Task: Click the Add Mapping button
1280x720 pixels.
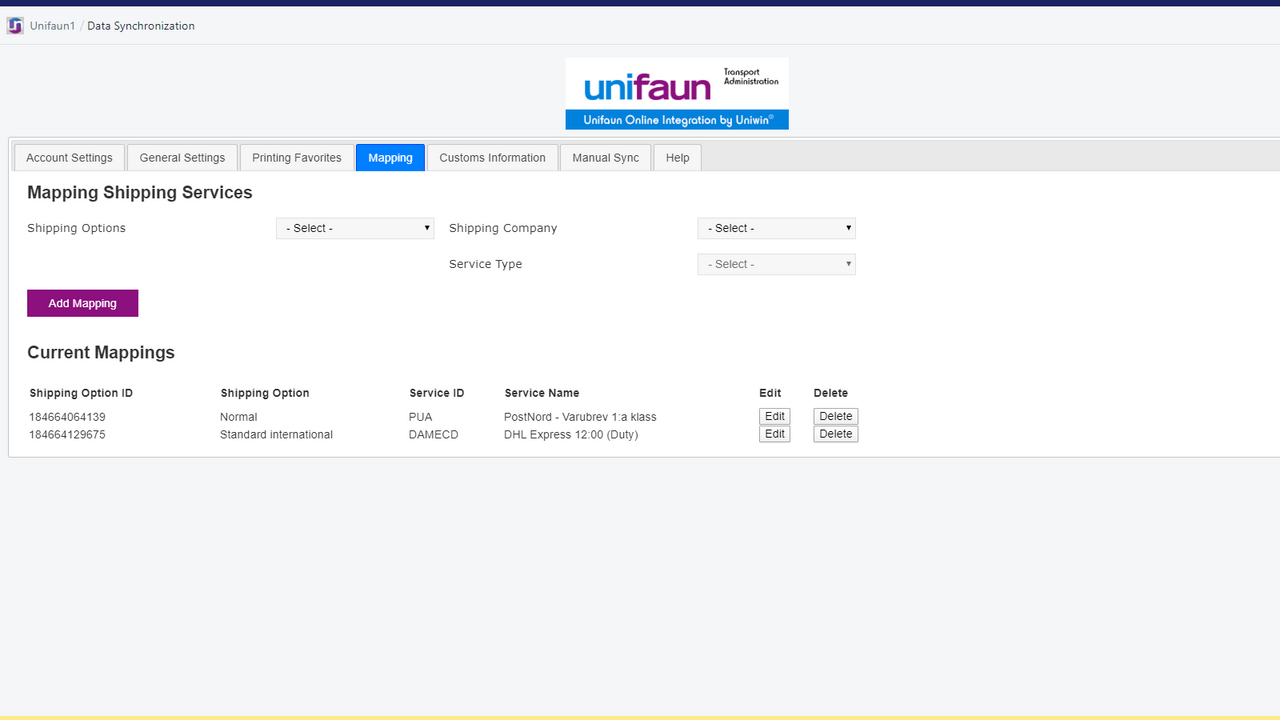Action: pos(82,303)
